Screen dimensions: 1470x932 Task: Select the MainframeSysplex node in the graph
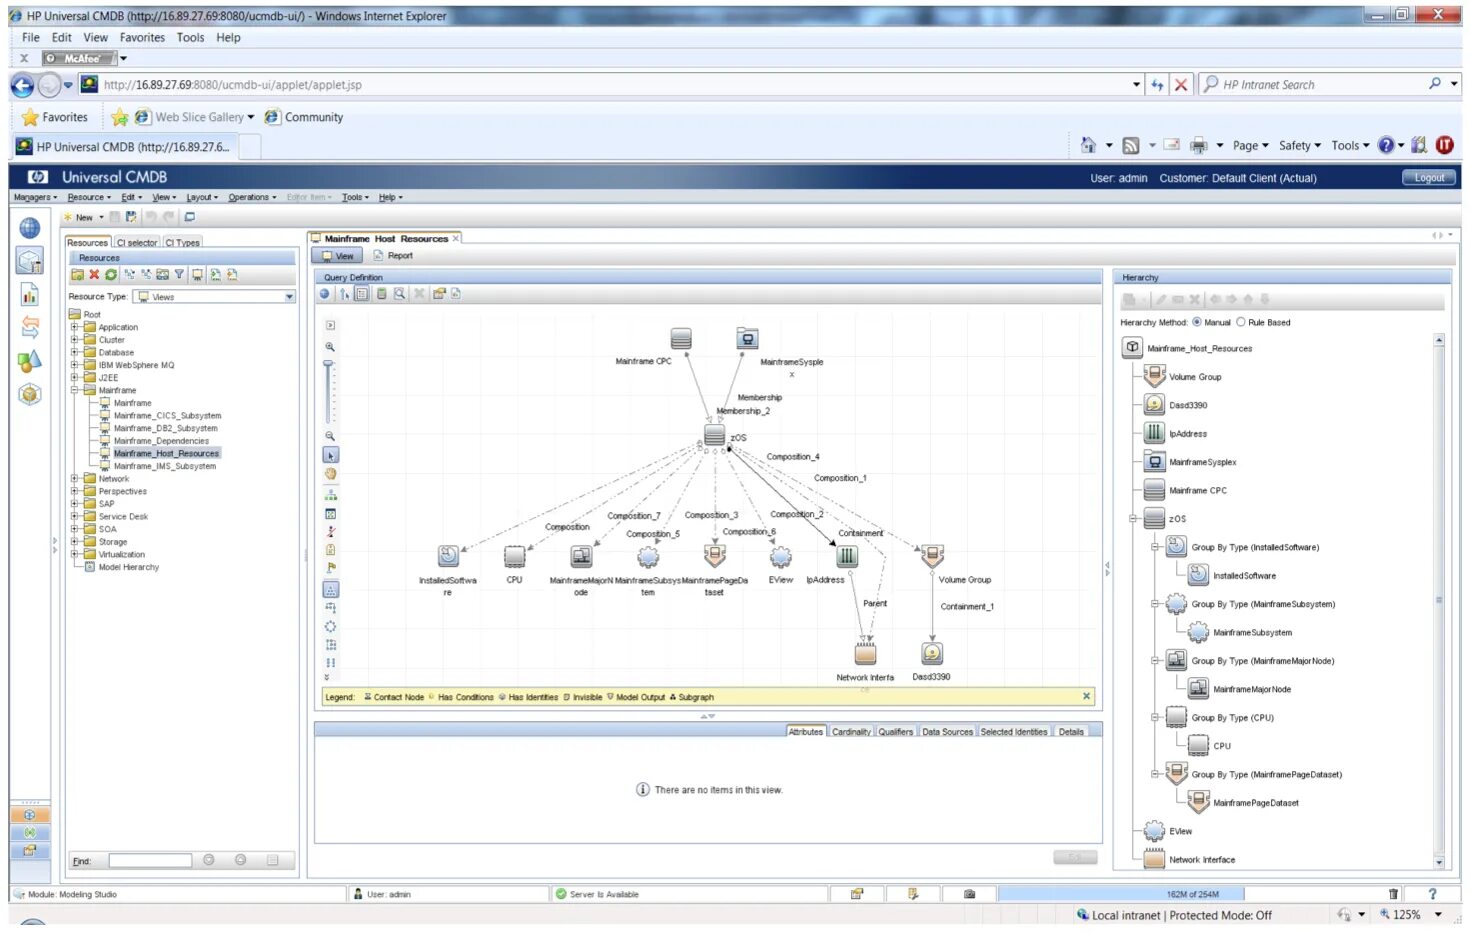point(747,339)
